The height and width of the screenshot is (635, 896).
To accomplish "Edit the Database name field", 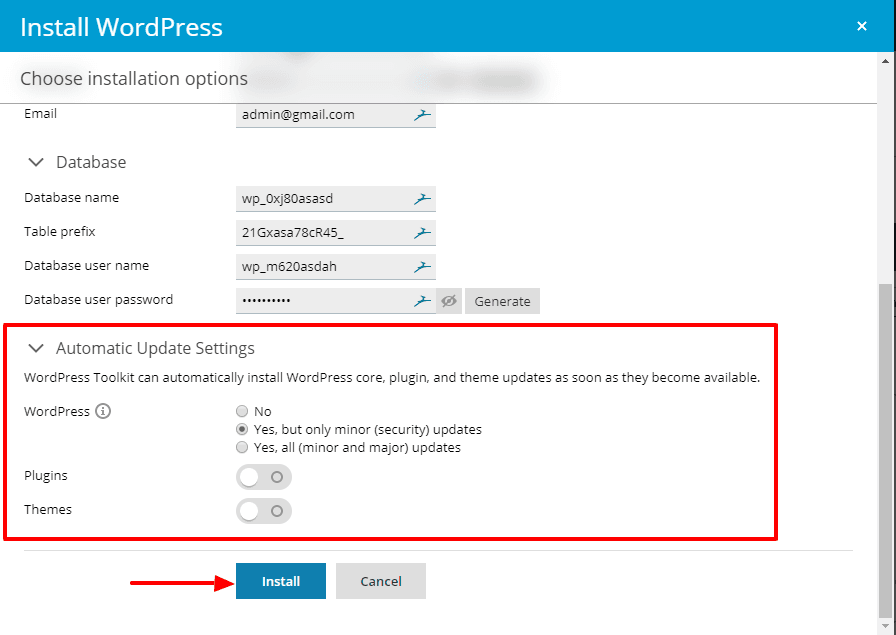I will [x=336, y=199].
